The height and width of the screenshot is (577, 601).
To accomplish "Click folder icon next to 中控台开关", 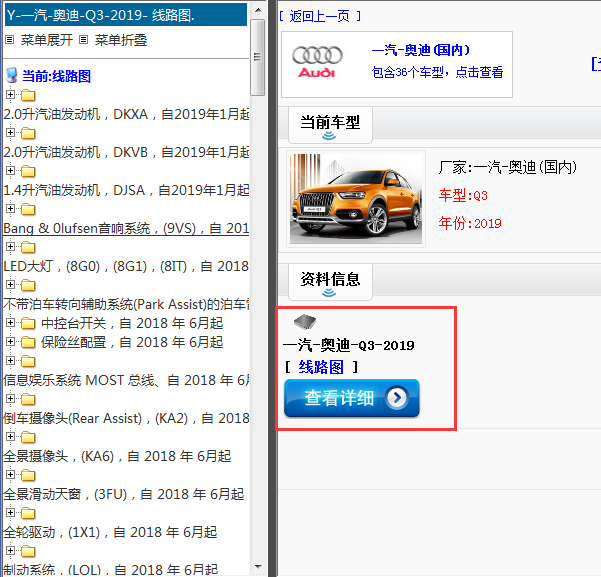I will (x=28, y=324).
